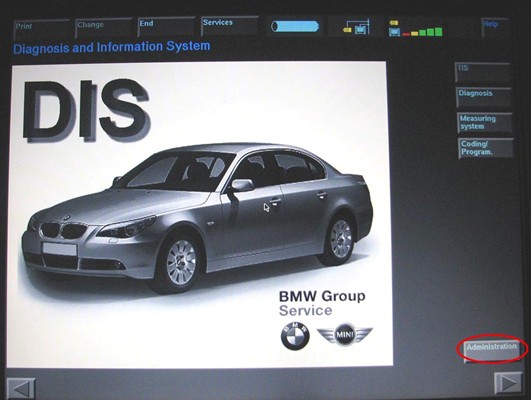Click the grey 'Service' text

point(305,311)
